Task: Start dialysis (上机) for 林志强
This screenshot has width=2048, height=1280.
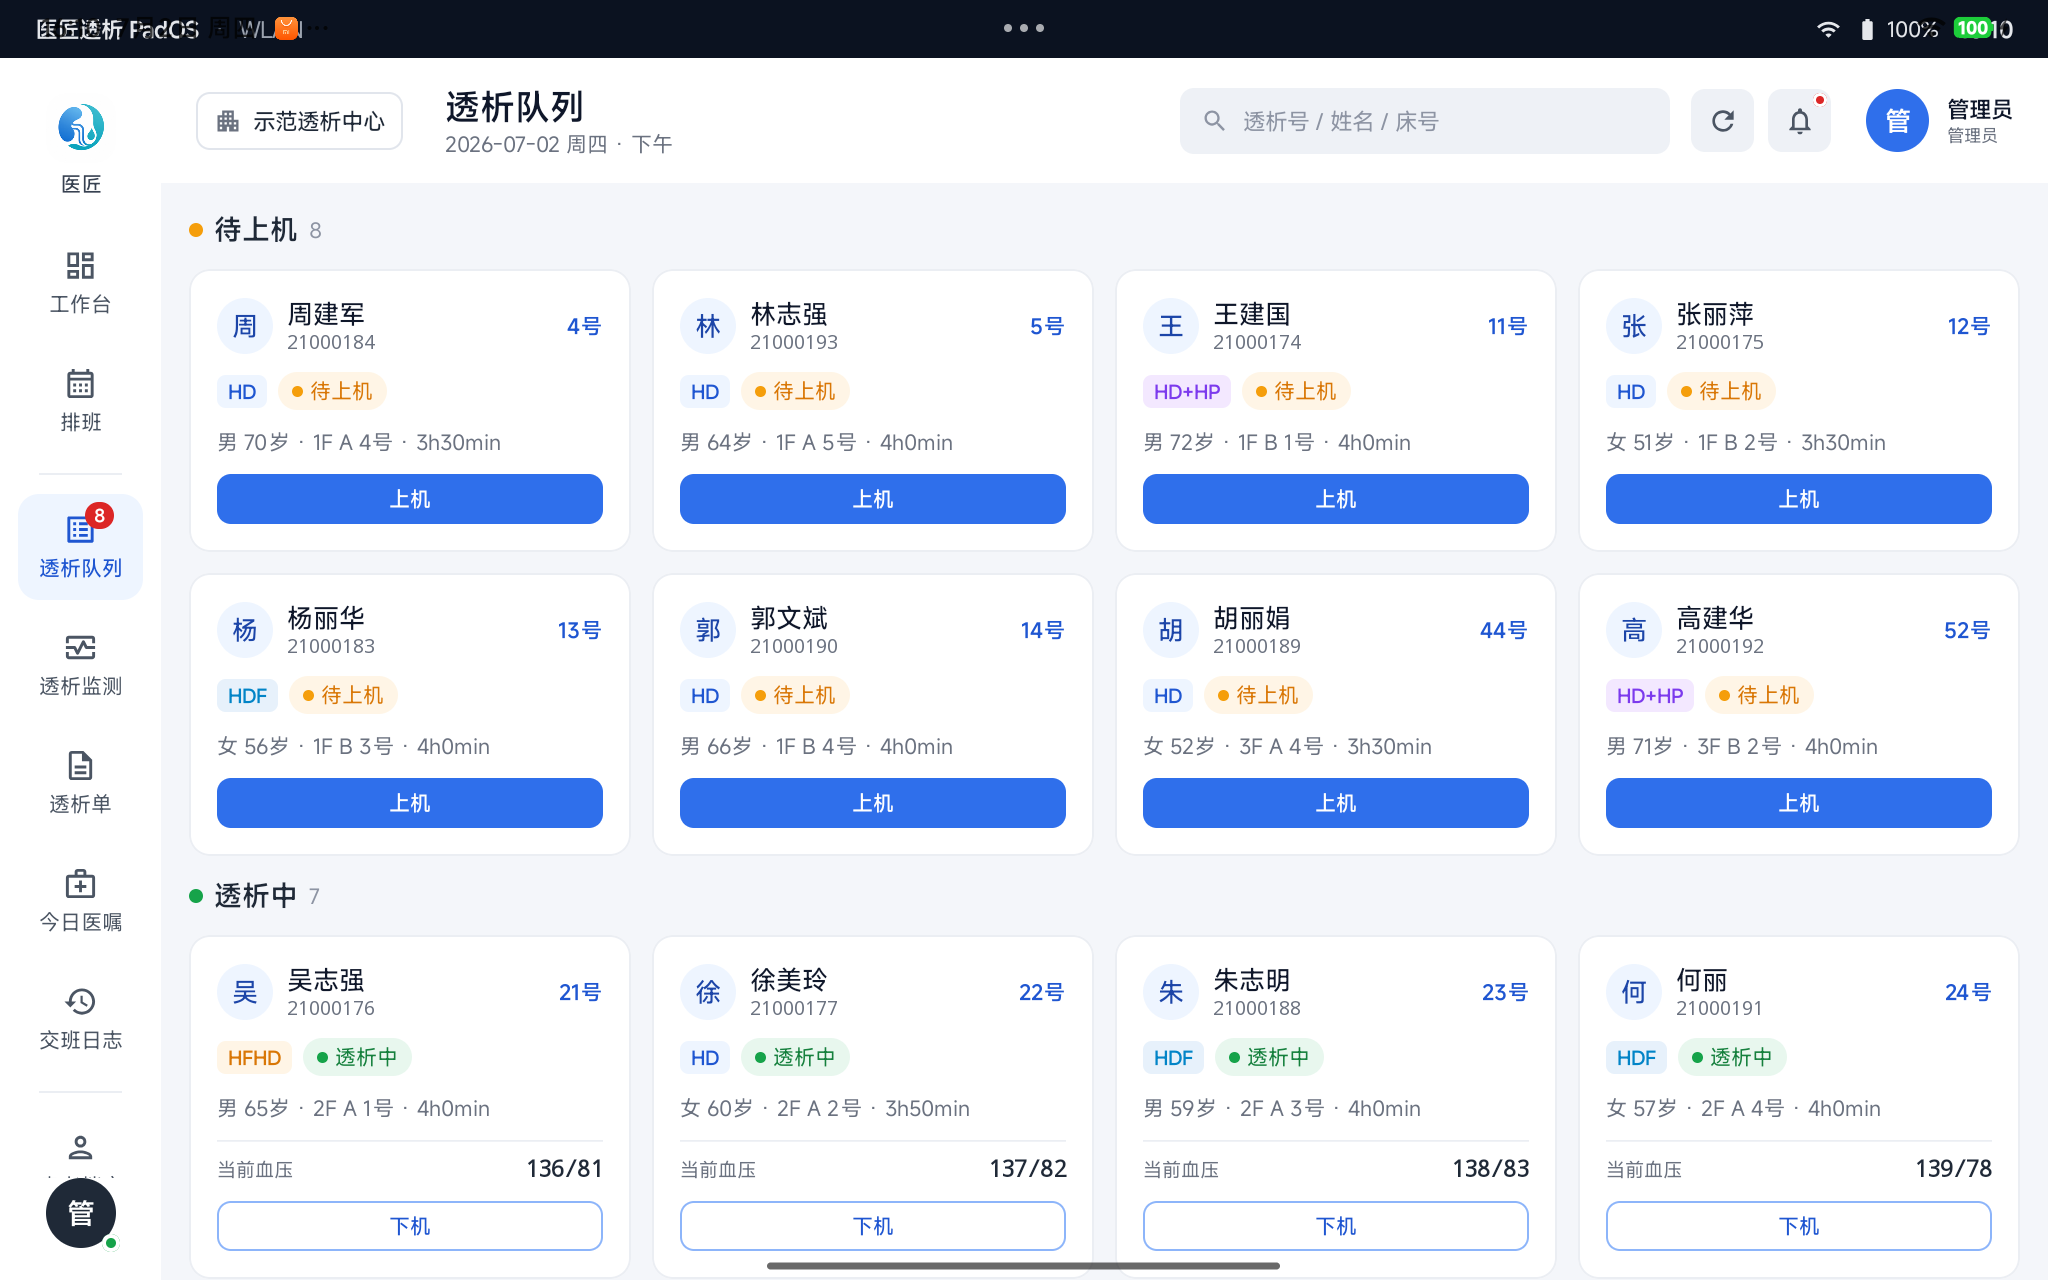Action: (873, 499)
